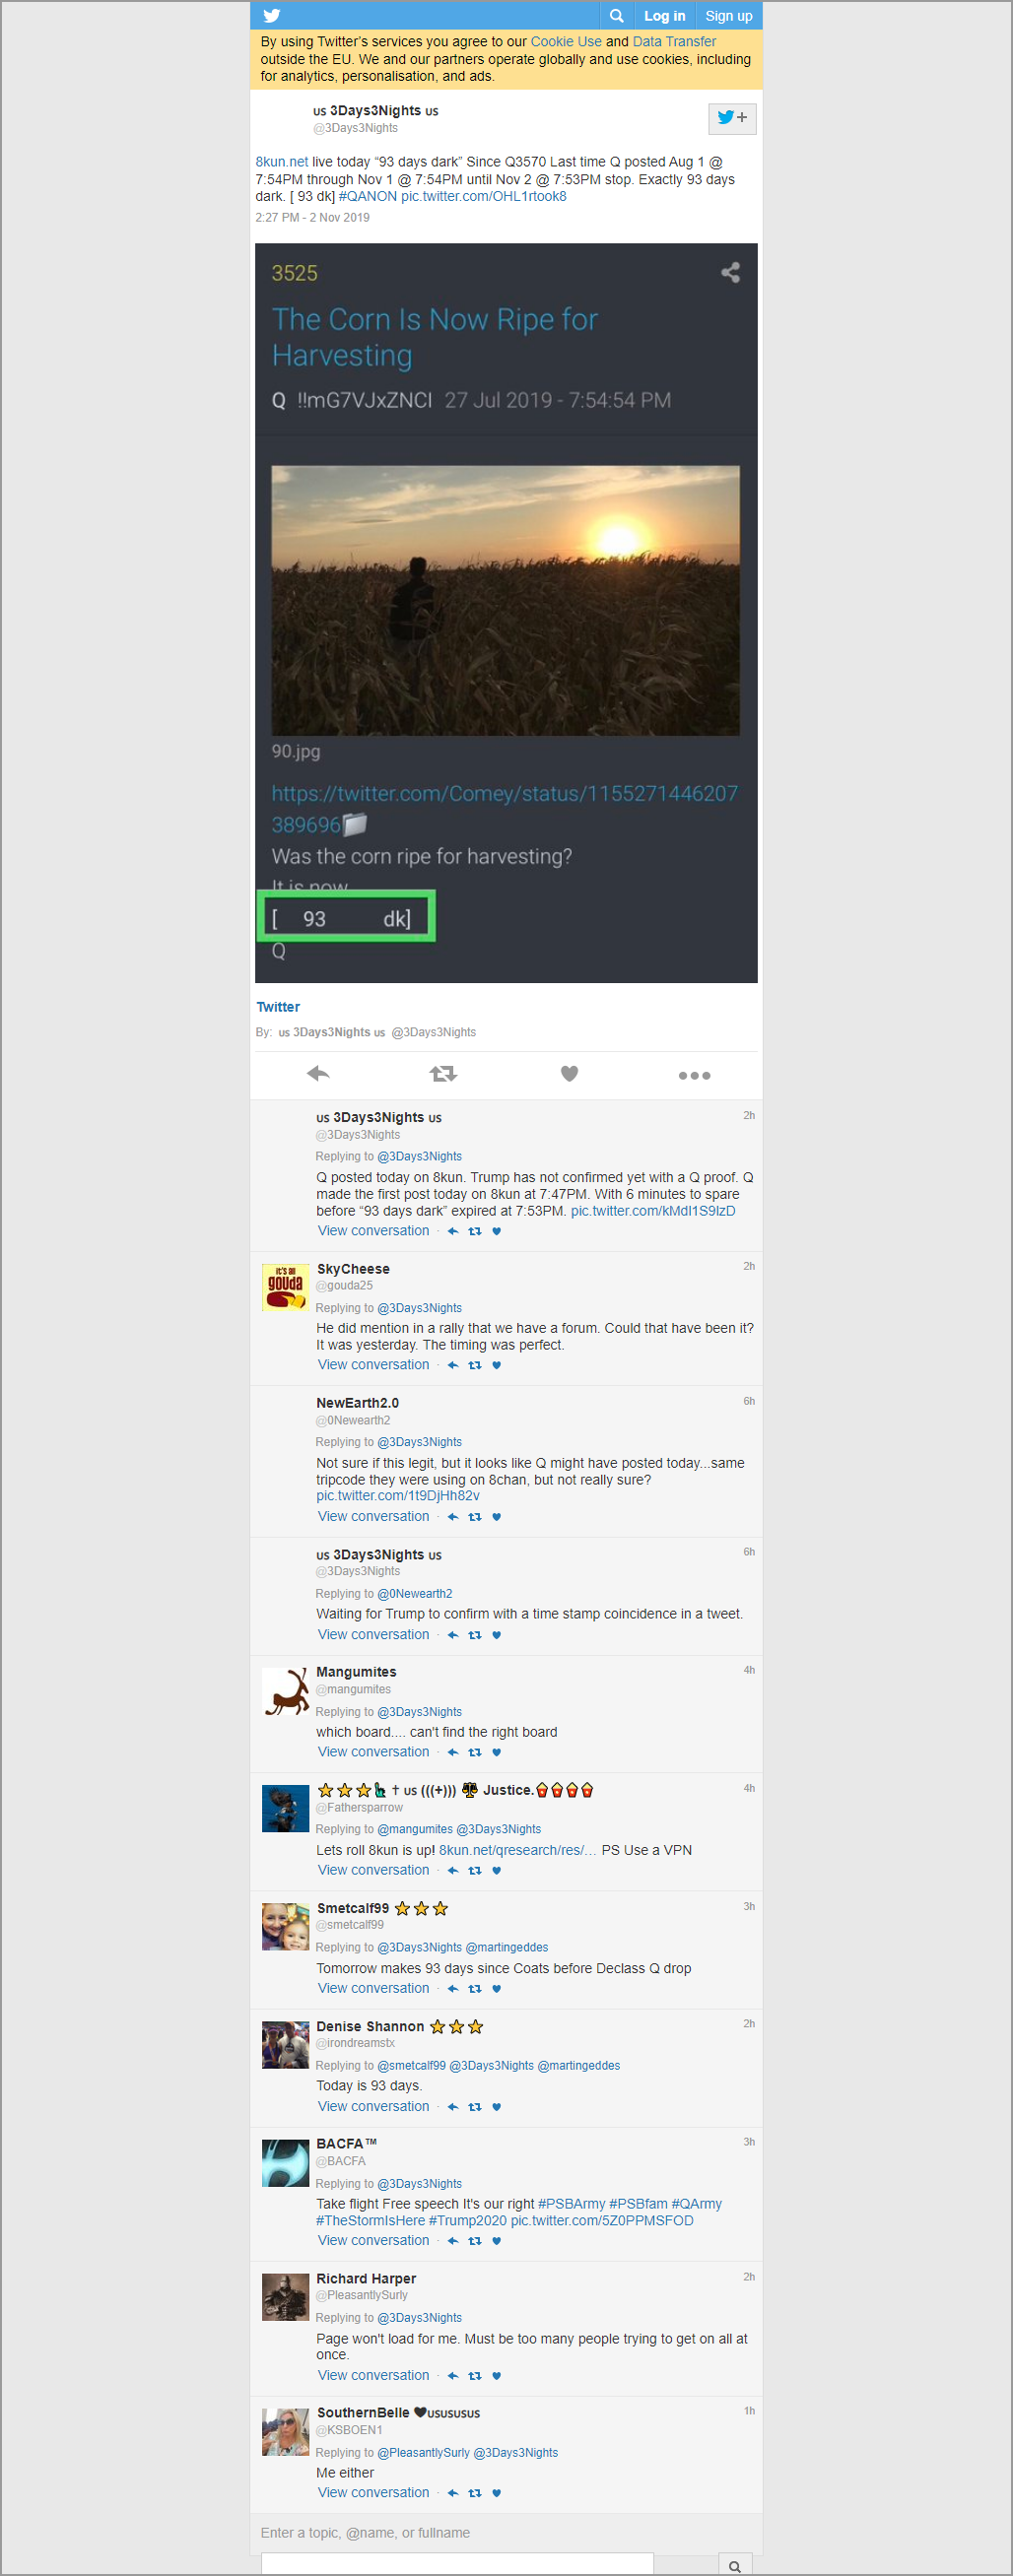Image resolution: width=1013 pixels, height=2576 pixels.
Task: Reply to BACFA's comment
Action: click(x=453, y=2241)
